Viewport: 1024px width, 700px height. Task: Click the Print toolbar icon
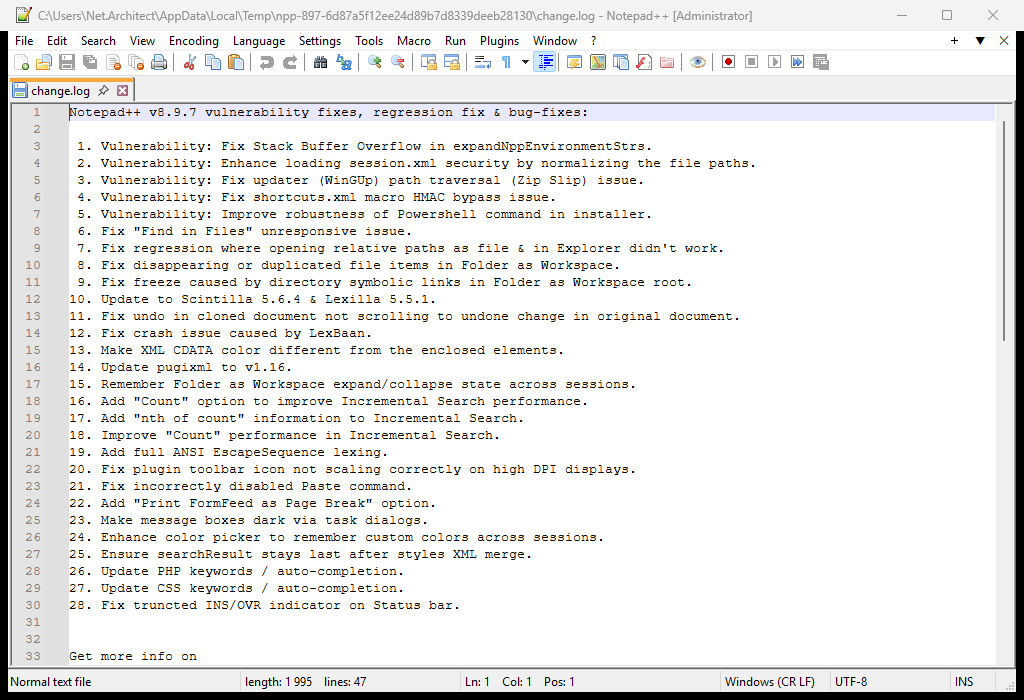click(159, 63)
